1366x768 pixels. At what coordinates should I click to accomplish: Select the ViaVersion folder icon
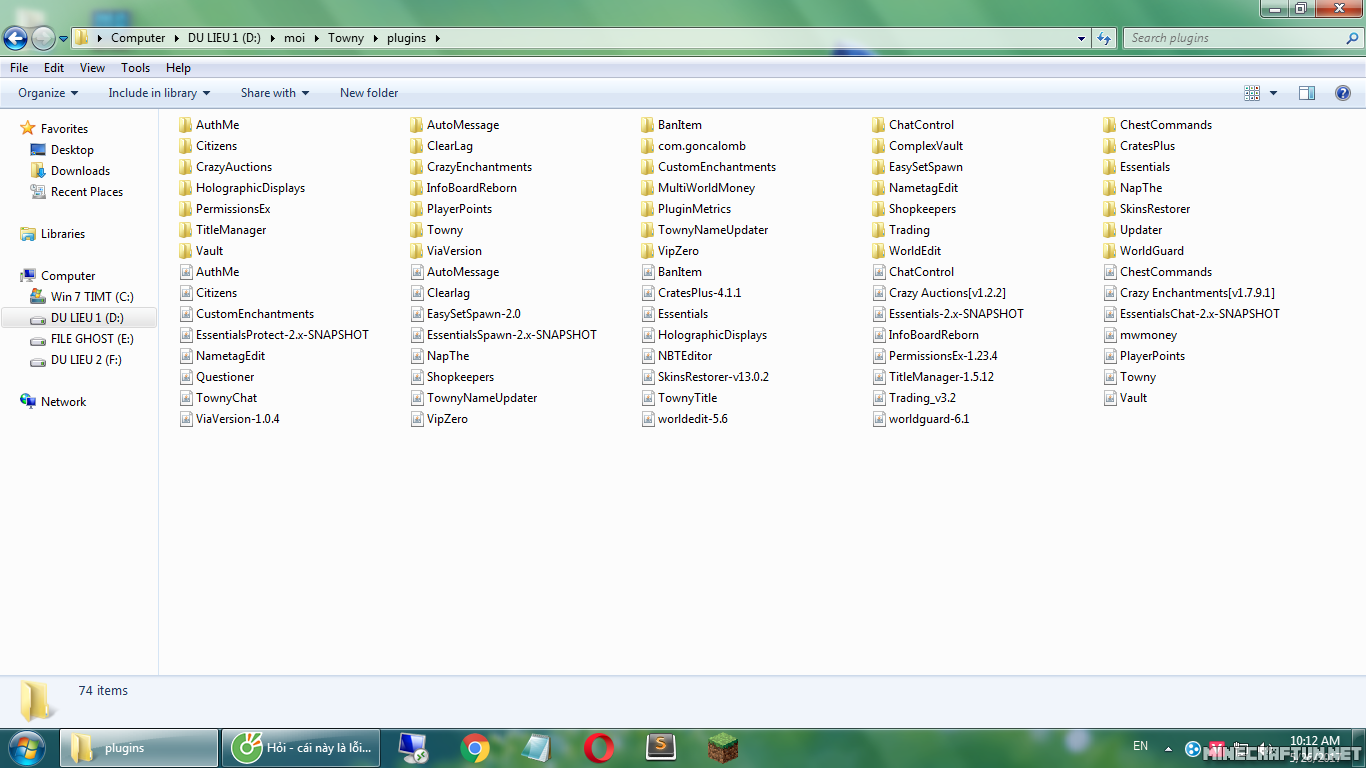click(417, 251)
